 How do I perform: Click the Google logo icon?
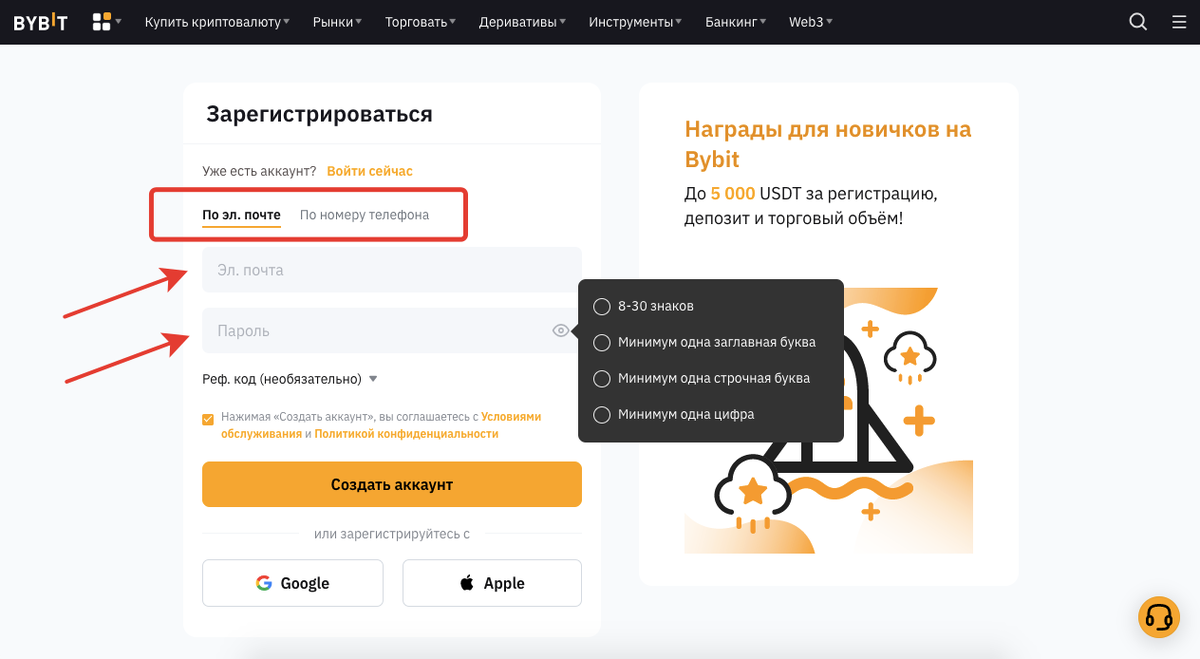click(264, 583)
